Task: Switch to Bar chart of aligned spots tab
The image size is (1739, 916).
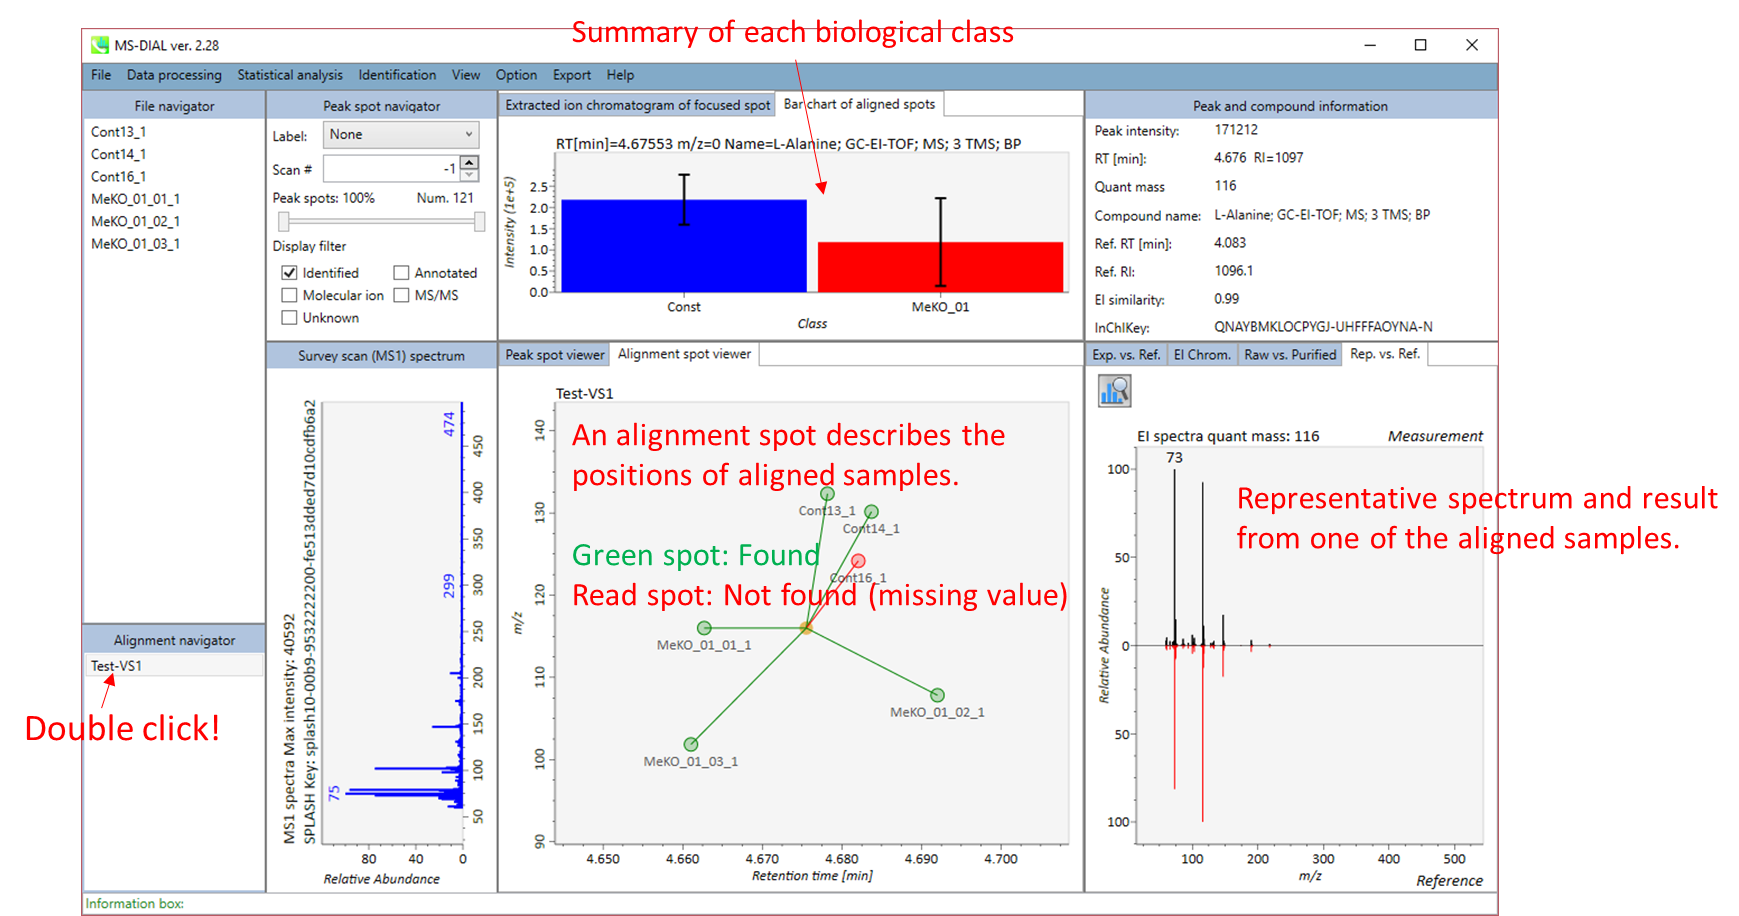Action: pos(859,104)
